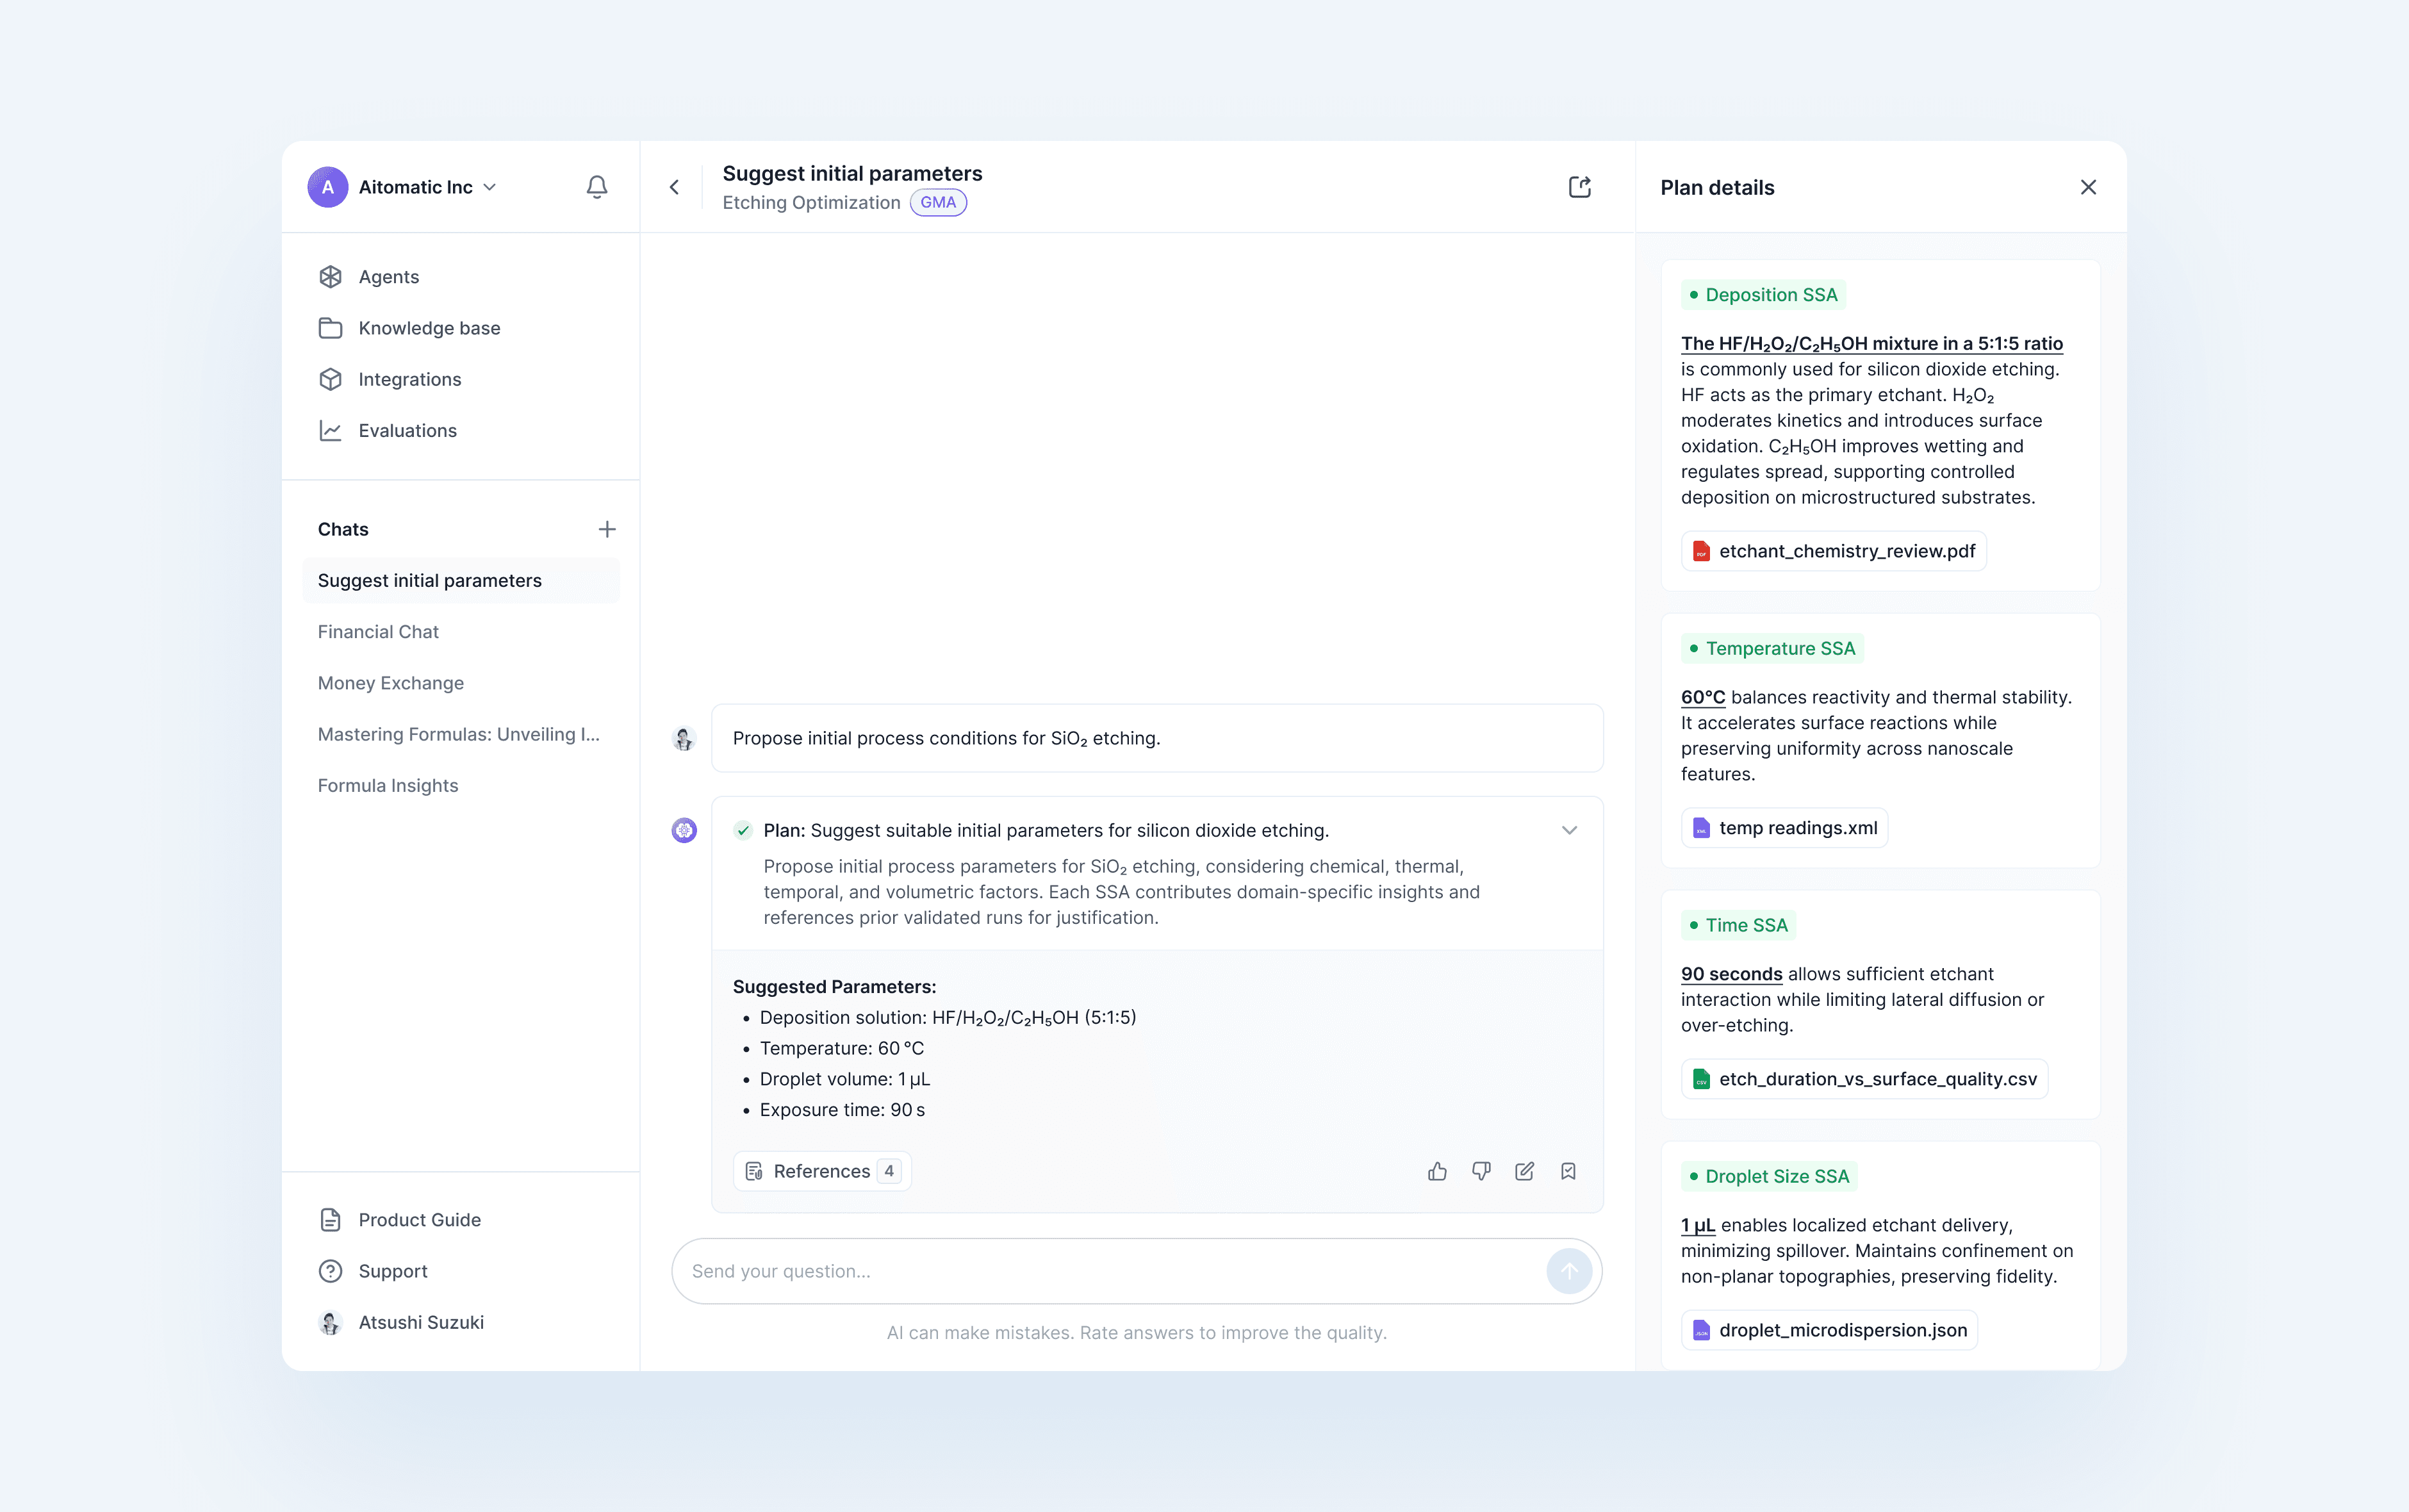Edit the suggested parameters response
The image size is (2409, 1512).
(1525, 1171)
